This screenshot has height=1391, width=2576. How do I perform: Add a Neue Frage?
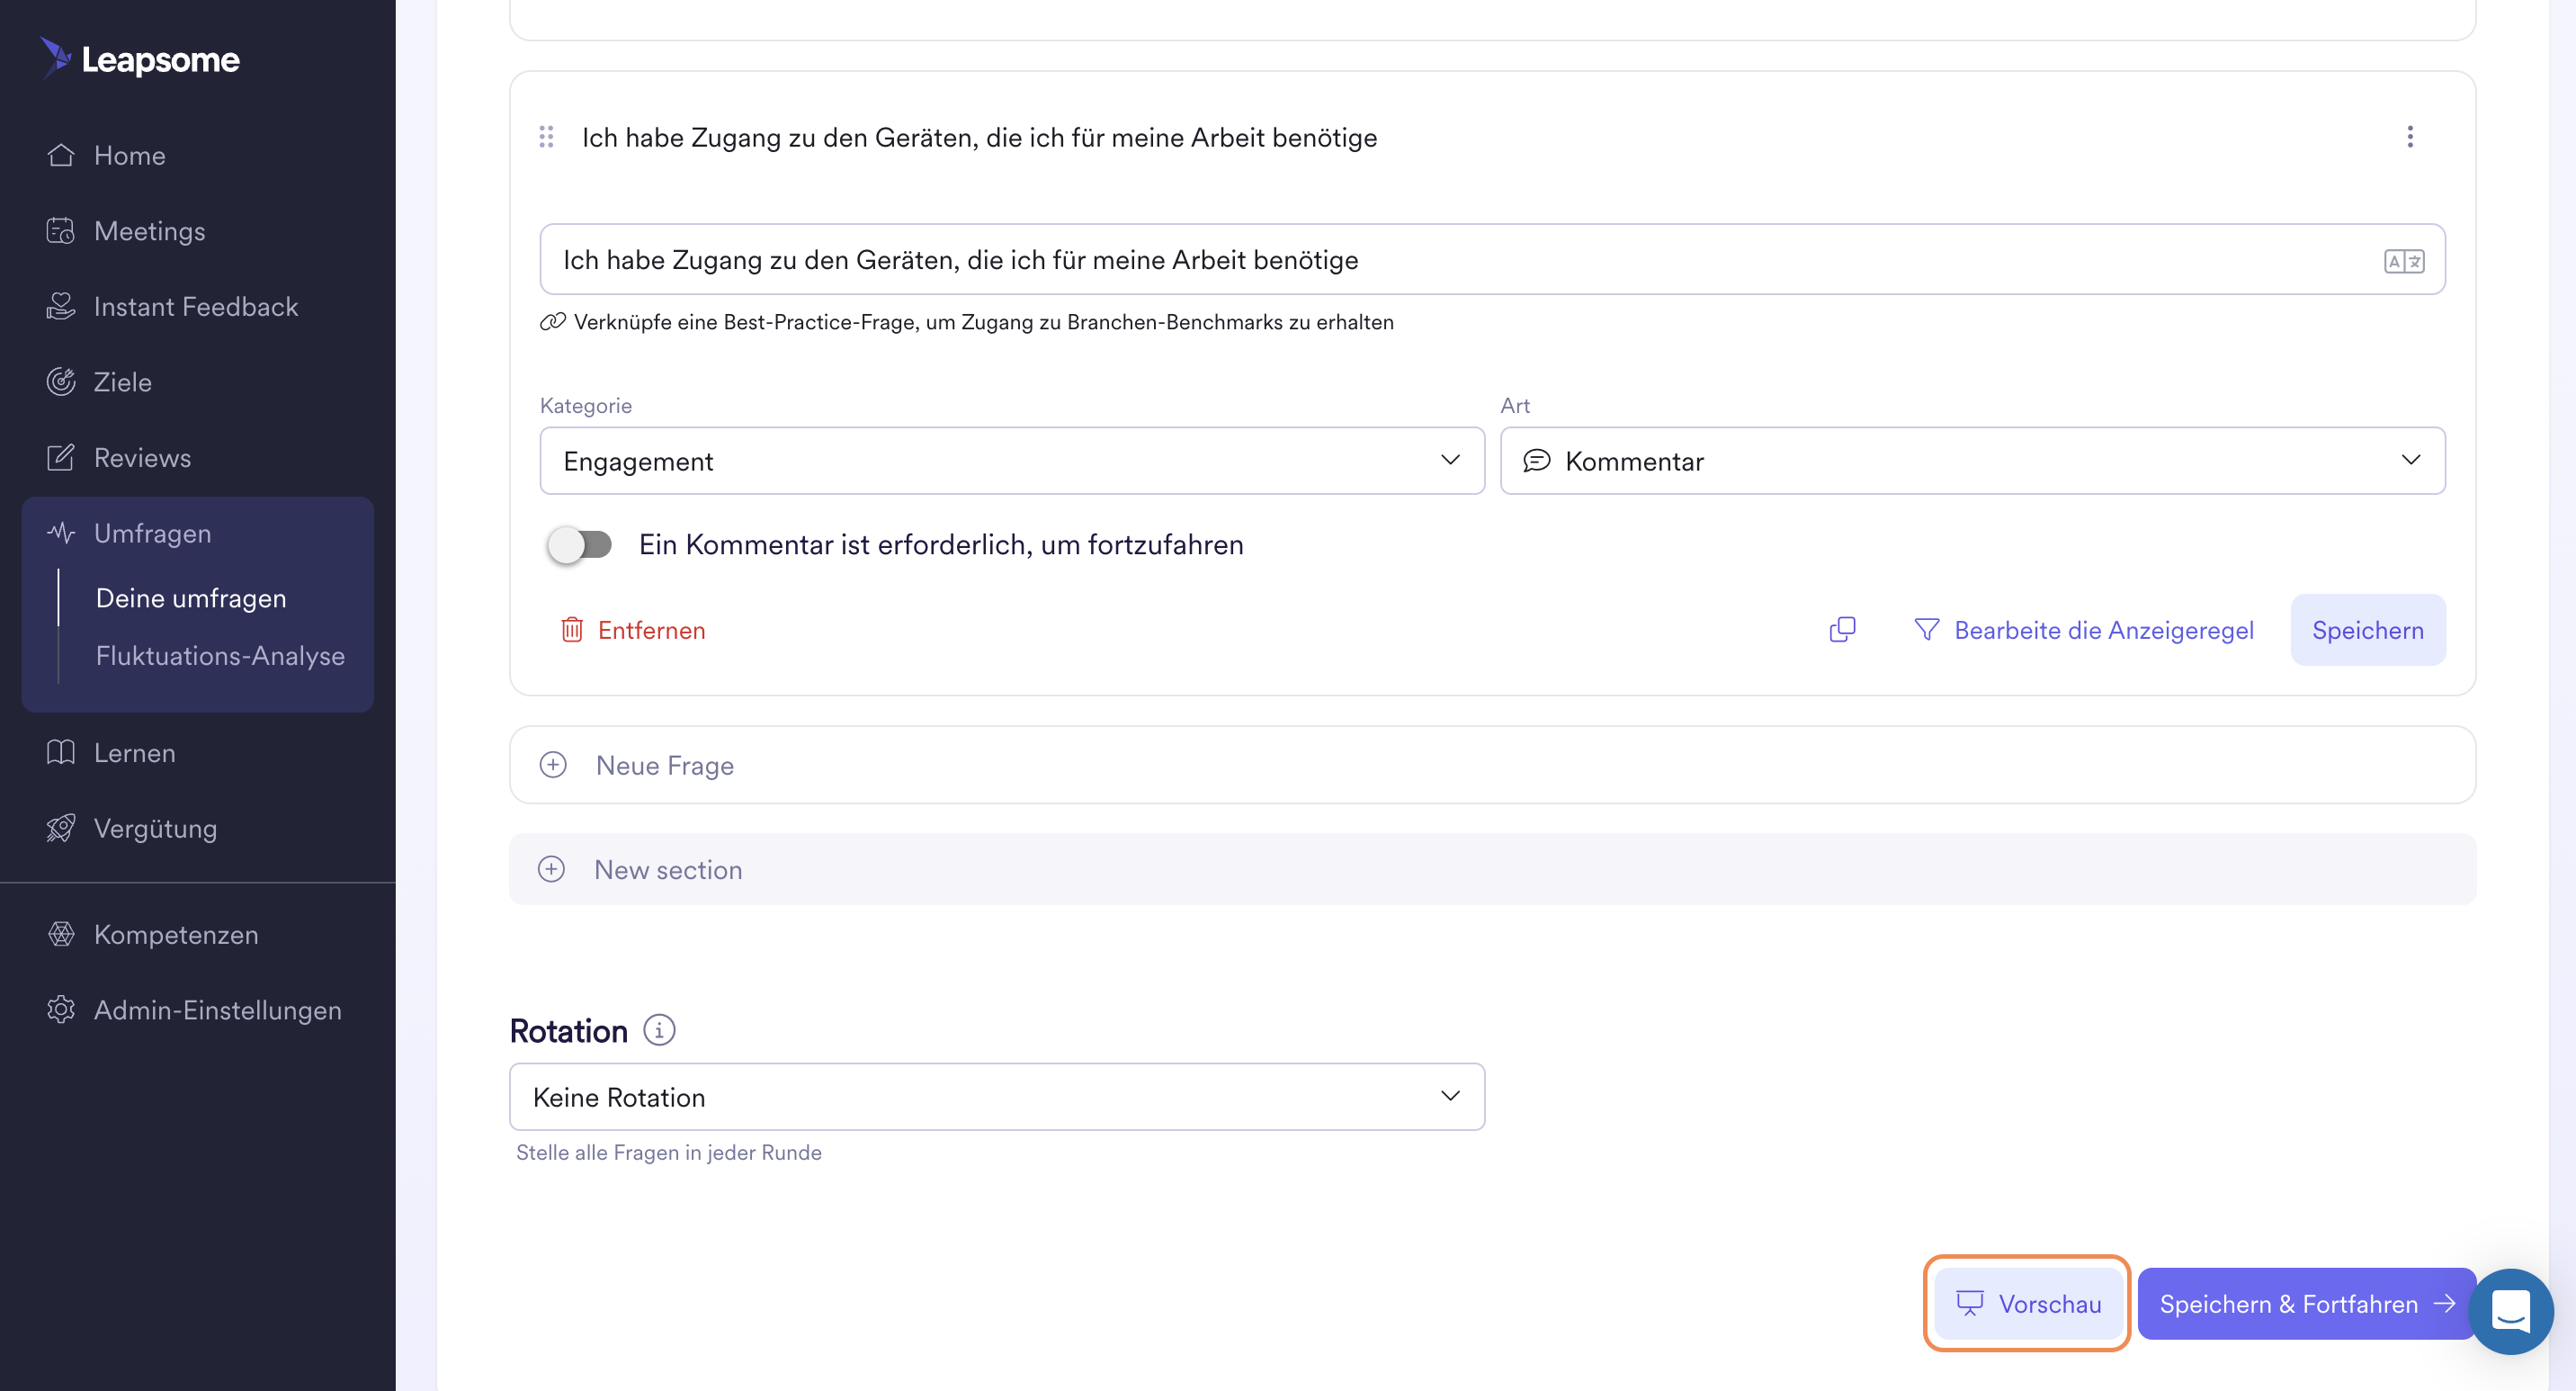[1492, 765]
